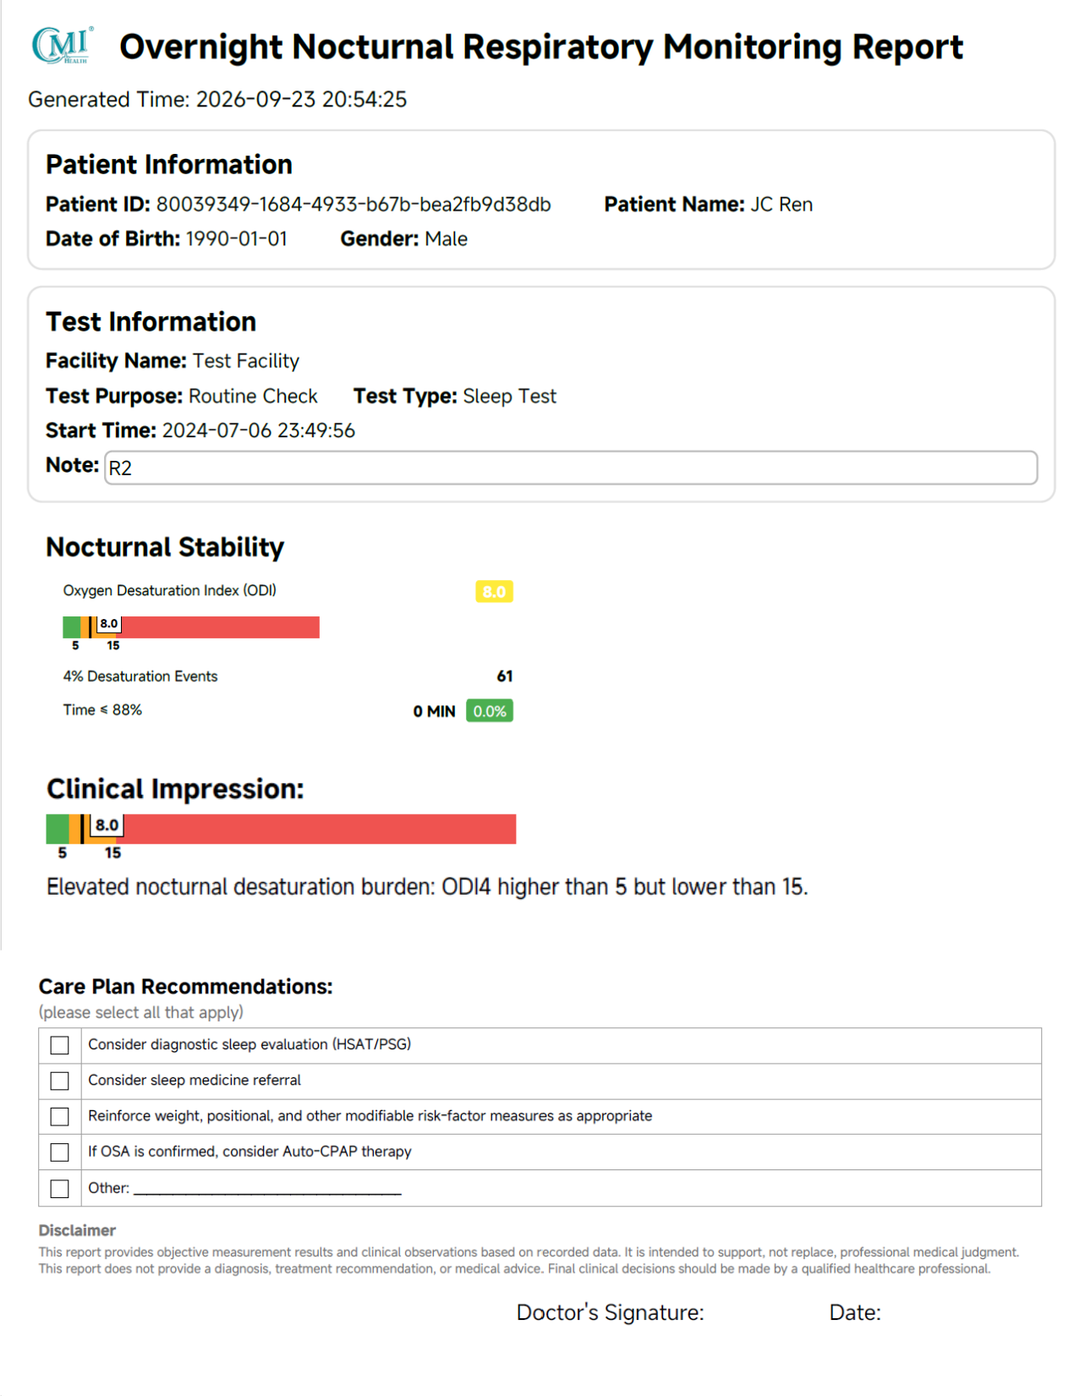Click the green 0.0% time badge
The height and width of the screenshot is (1396, 1080).
(490, 711)
